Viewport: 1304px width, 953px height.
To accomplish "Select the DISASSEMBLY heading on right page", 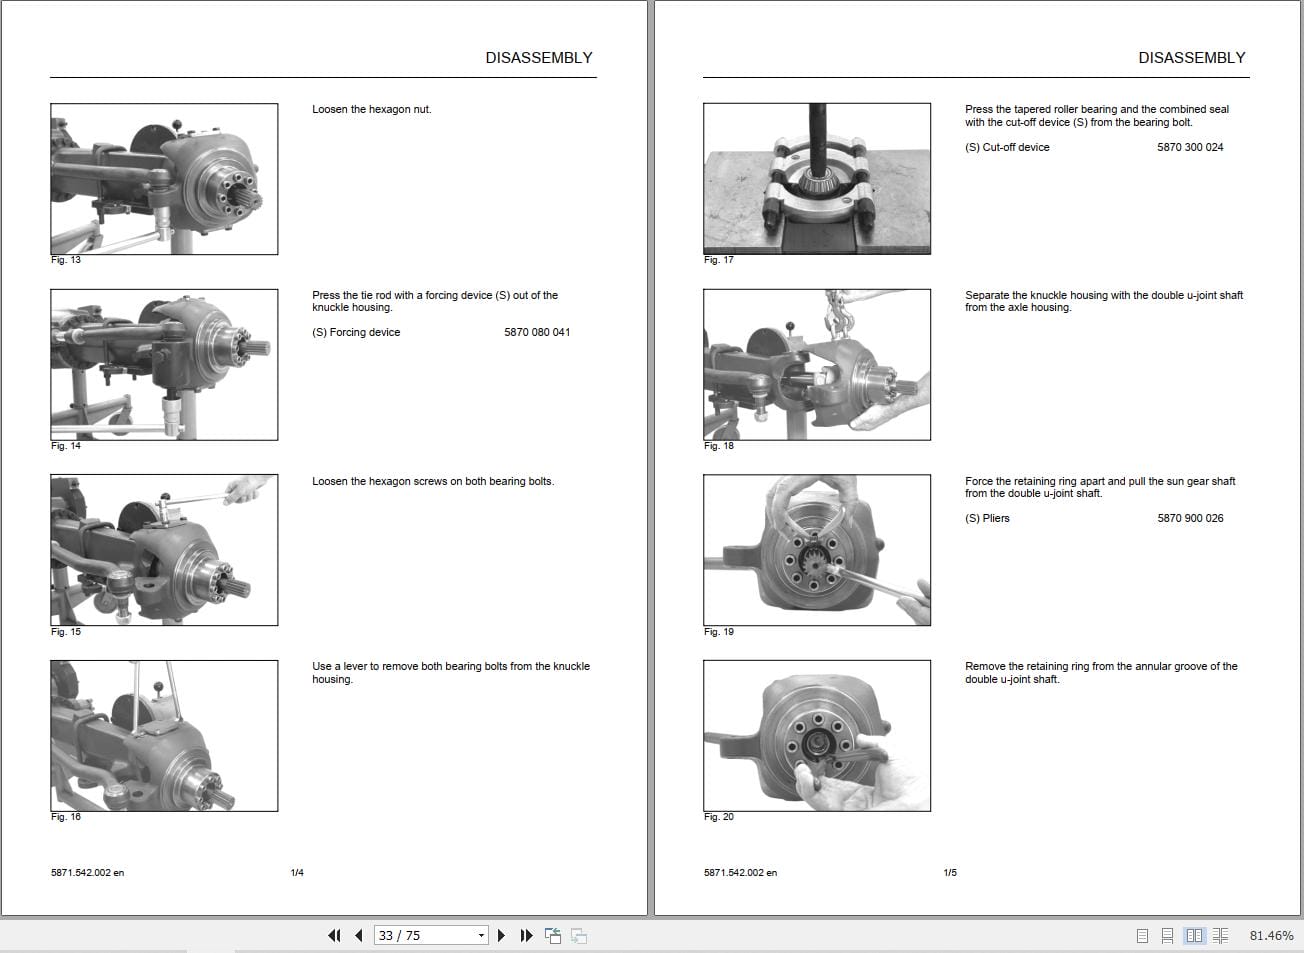I will pos(1193,57).
